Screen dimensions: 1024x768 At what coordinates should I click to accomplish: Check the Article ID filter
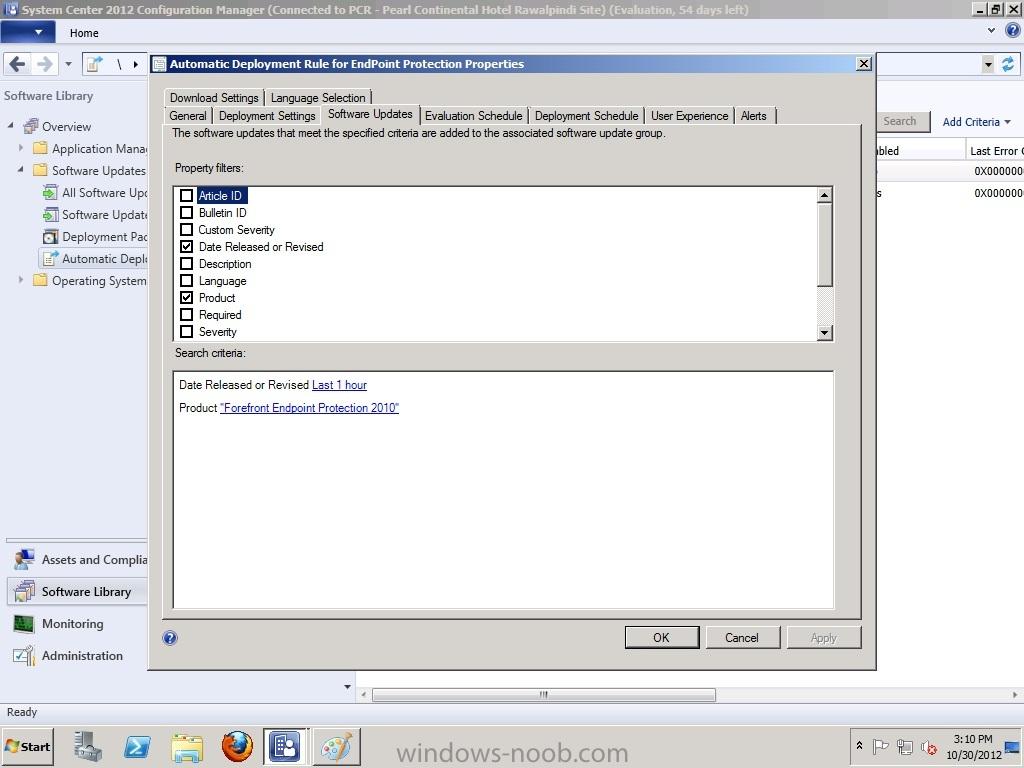coord(187,195)
